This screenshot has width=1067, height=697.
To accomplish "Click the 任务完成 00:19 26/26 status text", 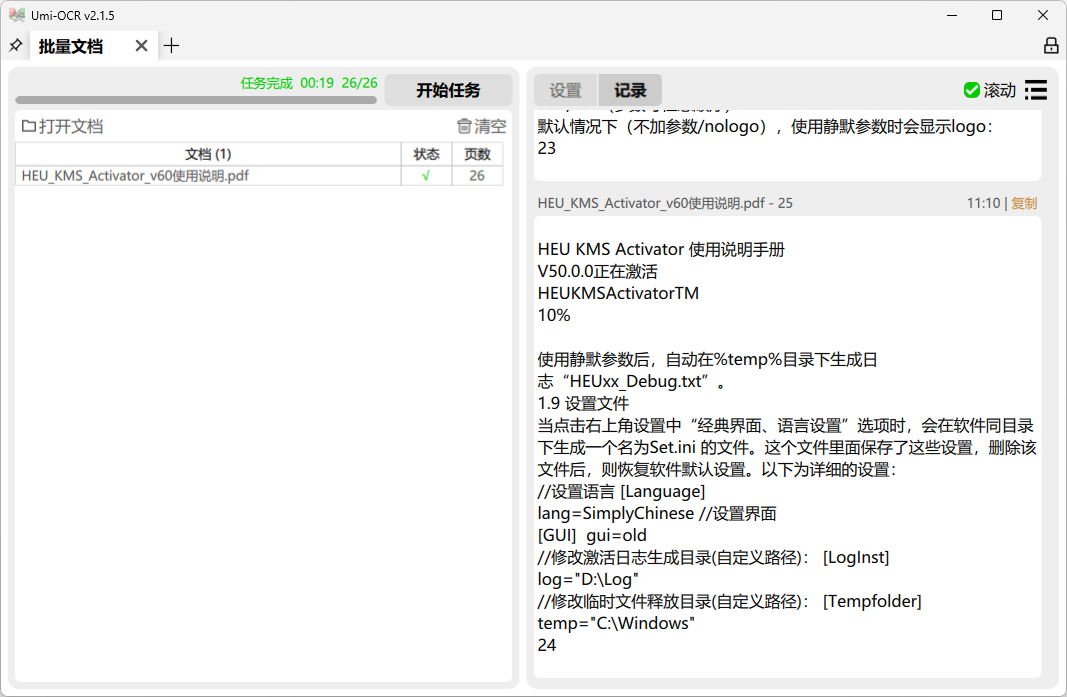I will [x=309, y=83].
